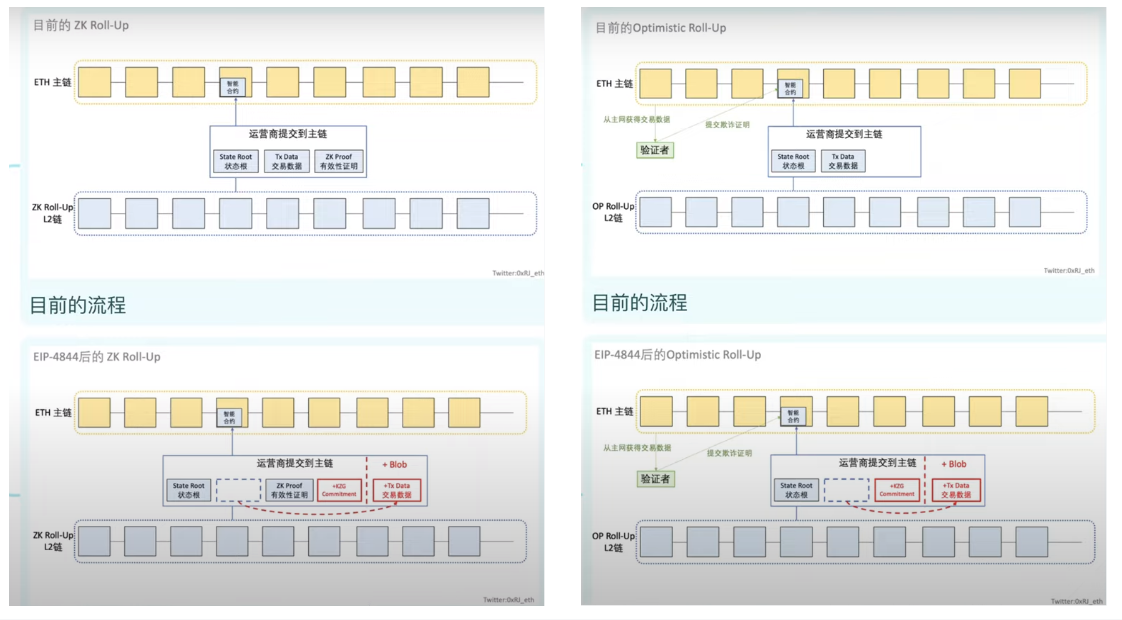Click green 验证者 box in EIP-4844 Optimistic Roll-Up diagram
The height and width of the screenshot is (620, 1122).
point(655,479)
